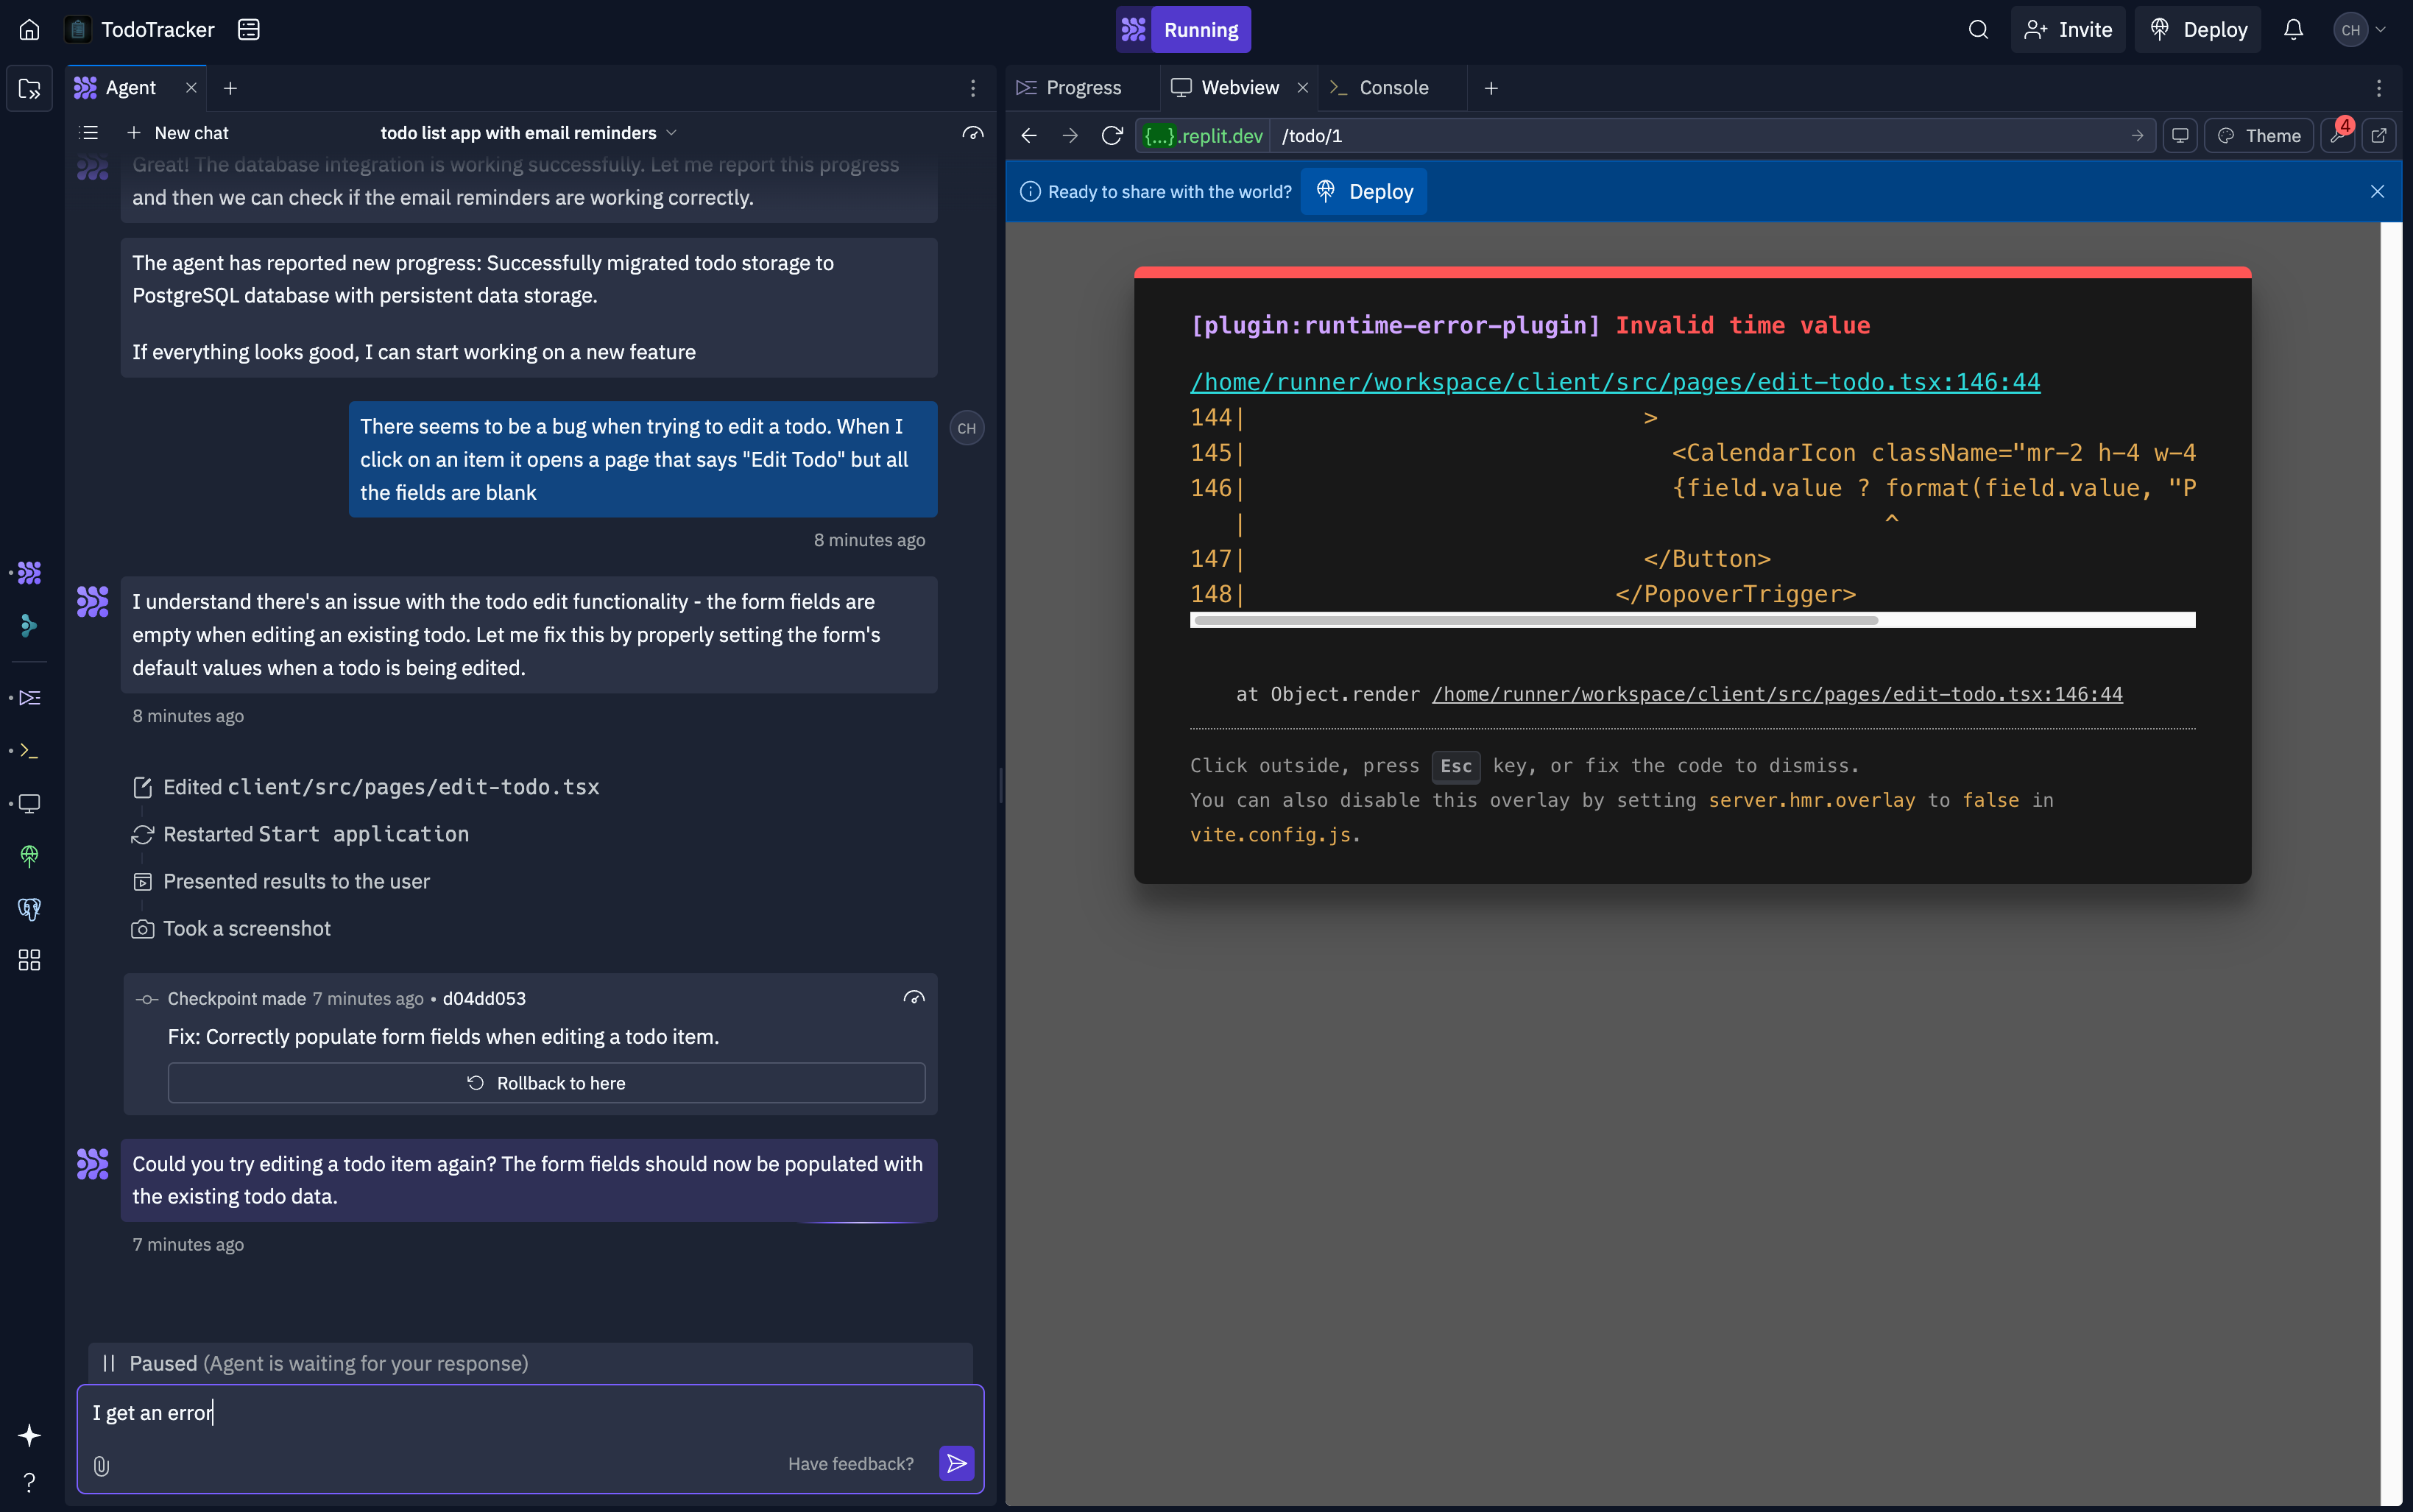Open the Assistant icon in left sidebar

pyautogui.click(x=29, y=626)
